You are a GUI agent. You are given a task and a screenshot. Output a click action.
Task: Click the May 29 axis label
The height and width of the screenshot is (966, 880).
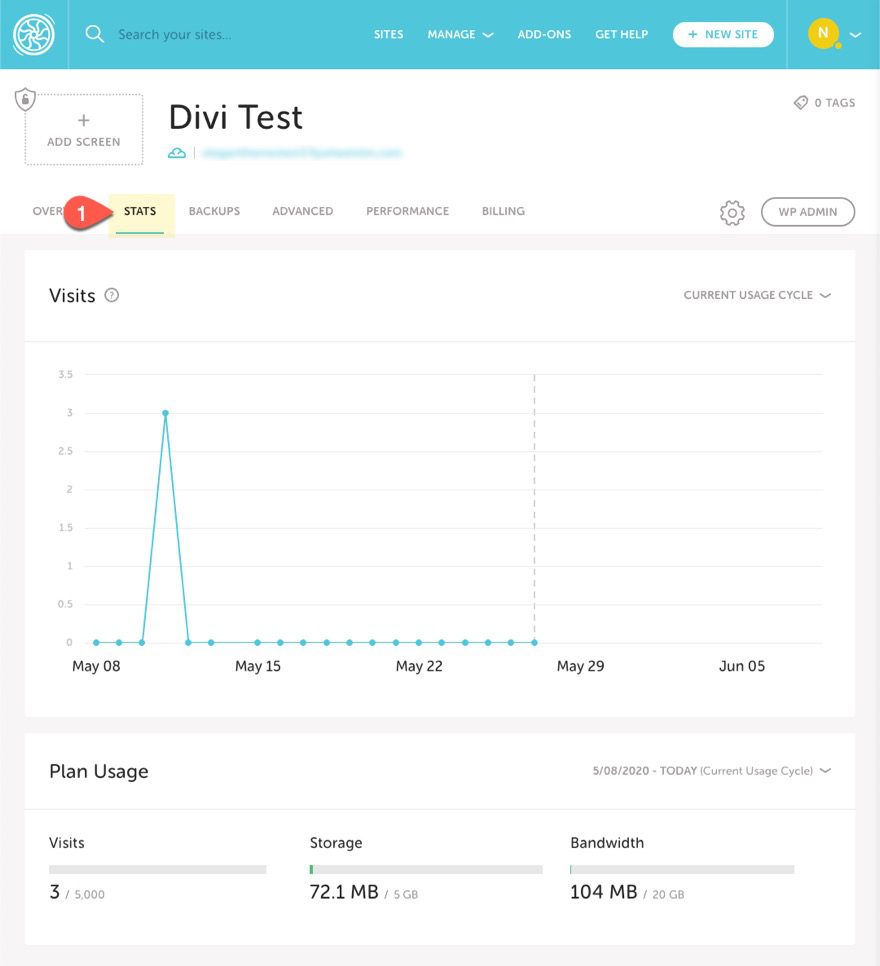click(581, 666)
